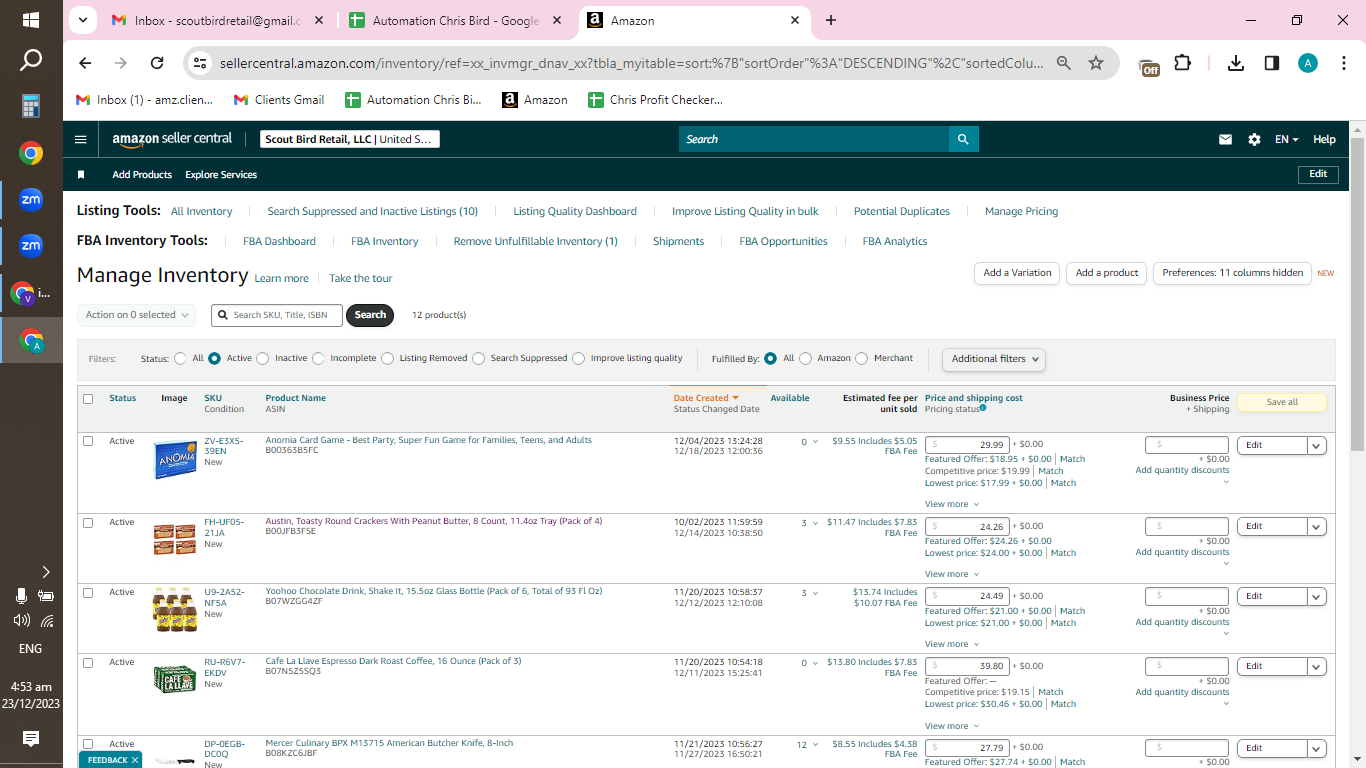Image resolution: width=1366 pixels, height=768 pixels.
Task: Click the taskbar volume speaker icon
Action: 21,620
